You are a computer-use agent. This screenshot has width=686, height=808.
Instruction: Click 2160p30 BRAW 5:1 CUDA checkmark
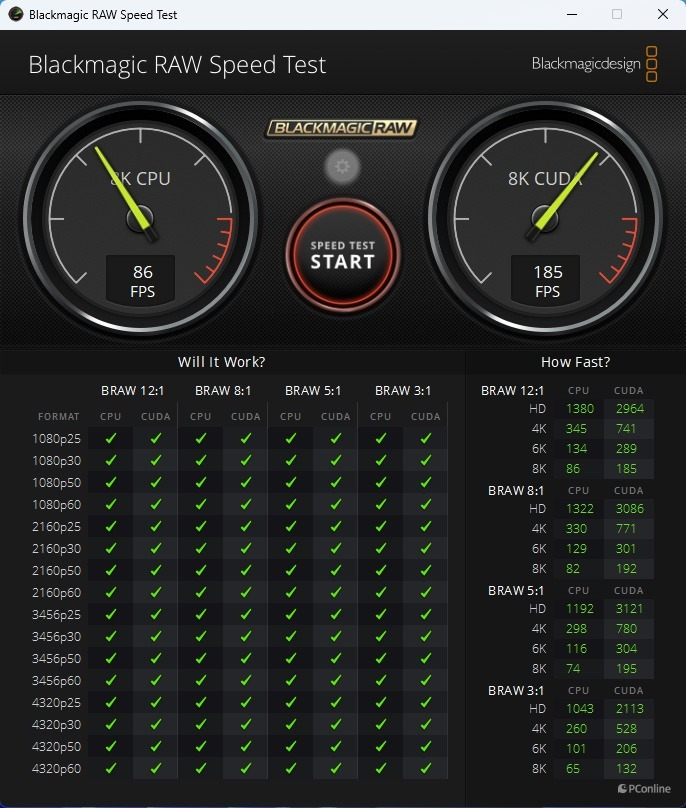336,548
